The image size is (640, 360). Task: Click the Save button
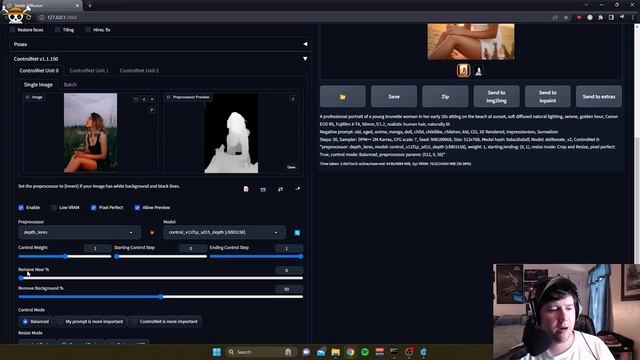pyautogui.click(x=394, y=97)
